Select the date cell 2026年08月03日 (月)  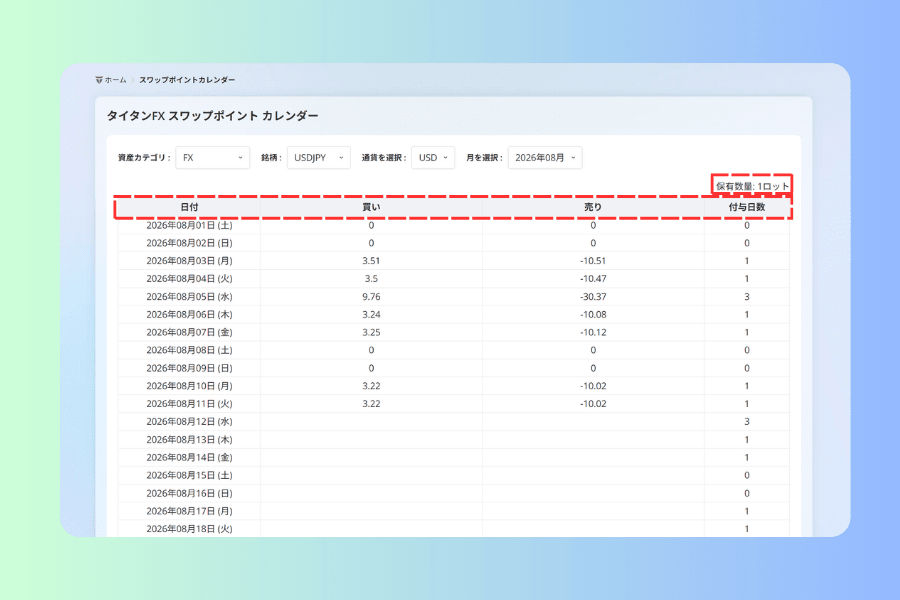189,261
